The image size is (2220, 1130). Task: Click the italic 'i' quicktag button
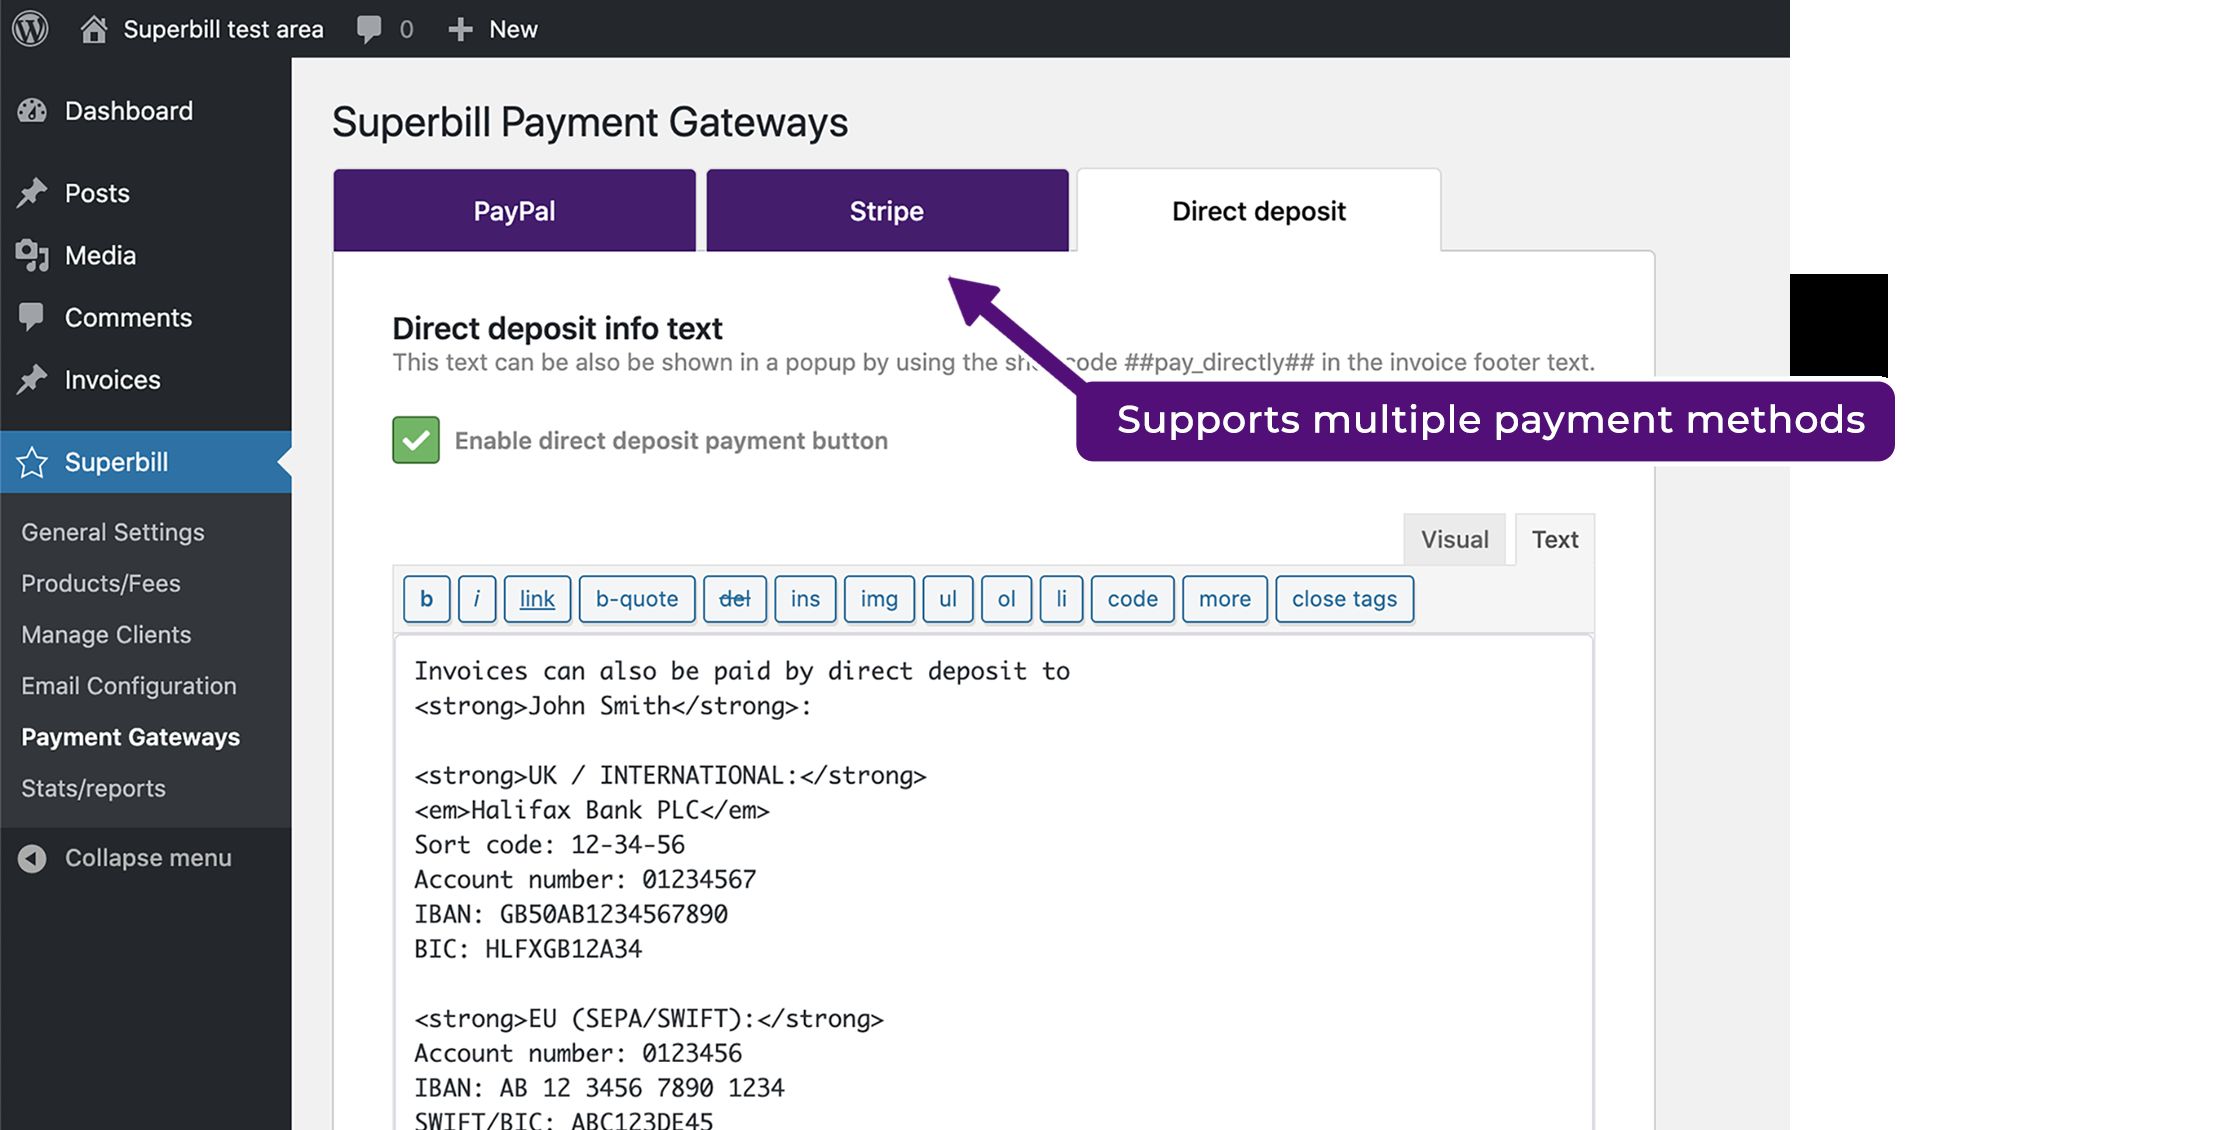pos(477,599)
